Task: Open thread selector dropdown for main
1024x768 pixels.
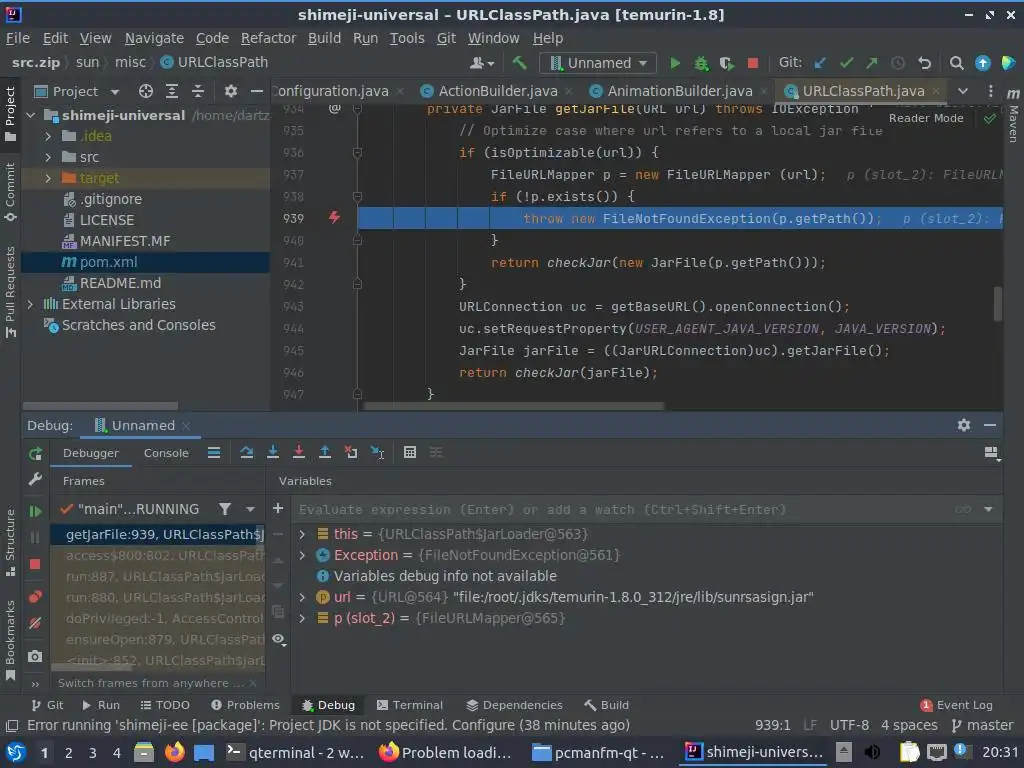Action: click(x=250, y=509)
